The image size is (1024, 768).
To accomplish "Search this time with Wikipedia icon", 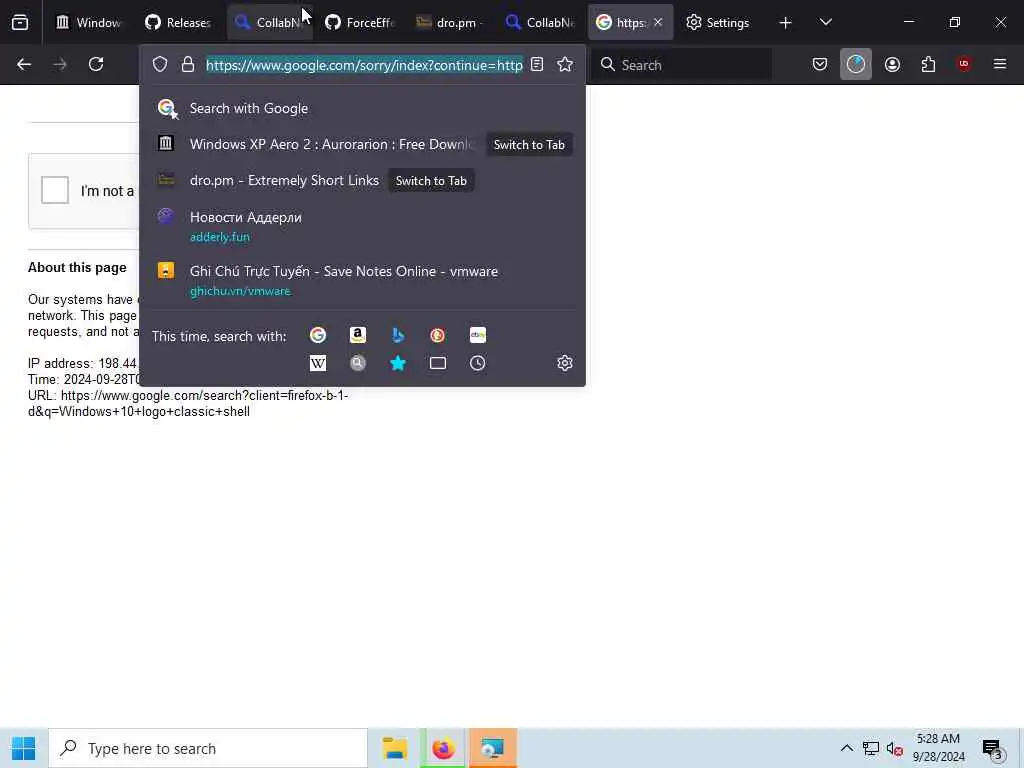I will pyautogui.click(x=318, y=363).
